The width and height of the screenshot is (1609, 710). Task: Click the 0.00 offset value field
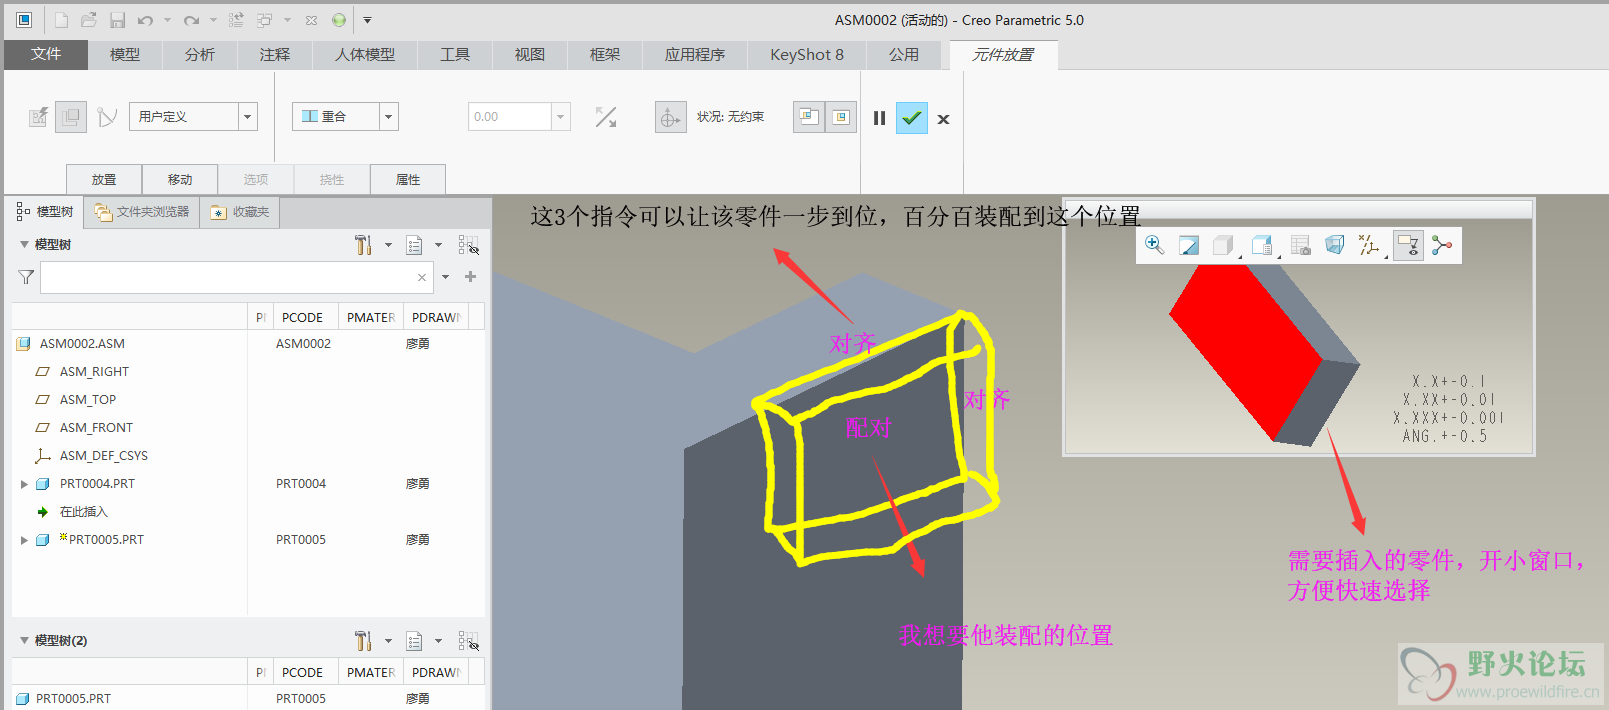tap(510, 117)
